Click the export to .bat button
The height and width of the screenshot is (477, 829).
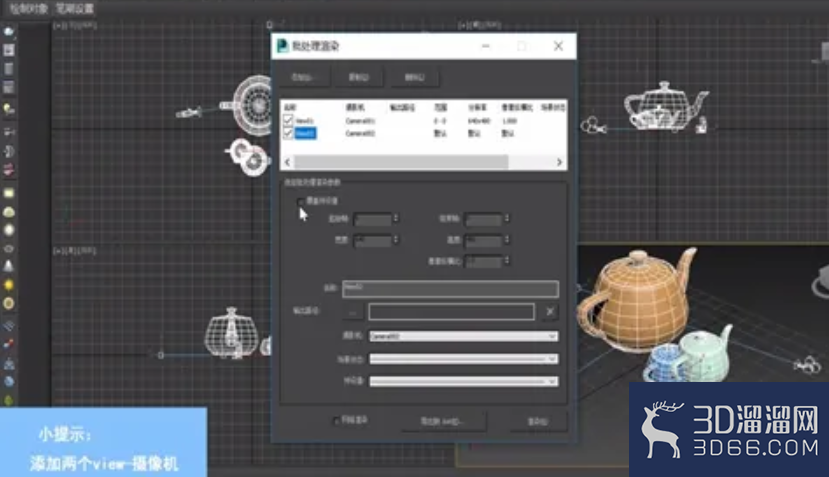443,421
